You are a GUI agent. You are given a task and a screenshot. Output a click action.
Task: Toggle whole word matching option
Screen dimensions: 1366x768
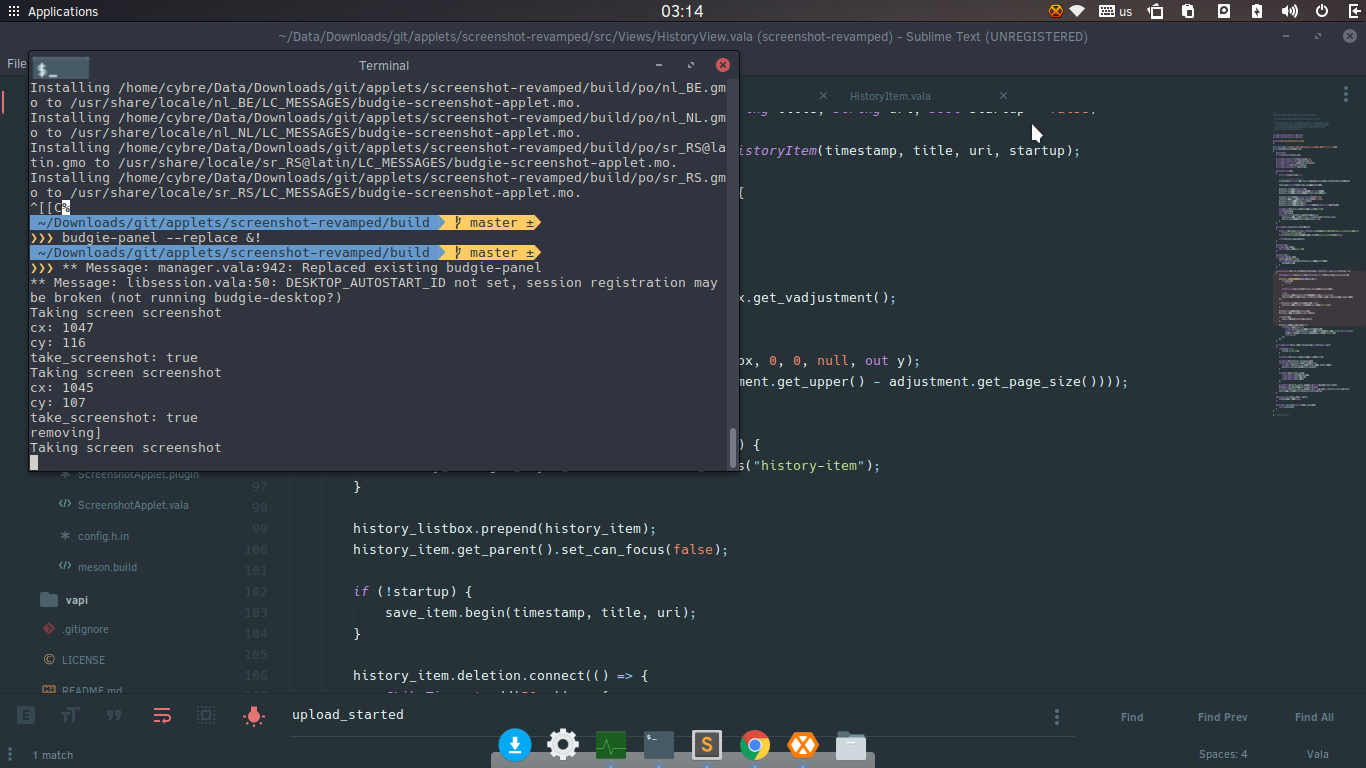[x=114, y=716]
